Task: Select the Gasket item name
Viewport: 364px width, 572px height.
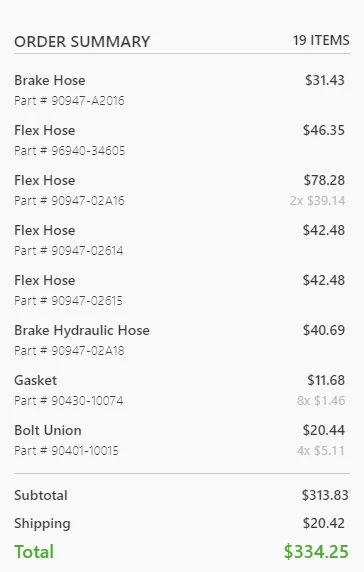Action: click(36, 380)
